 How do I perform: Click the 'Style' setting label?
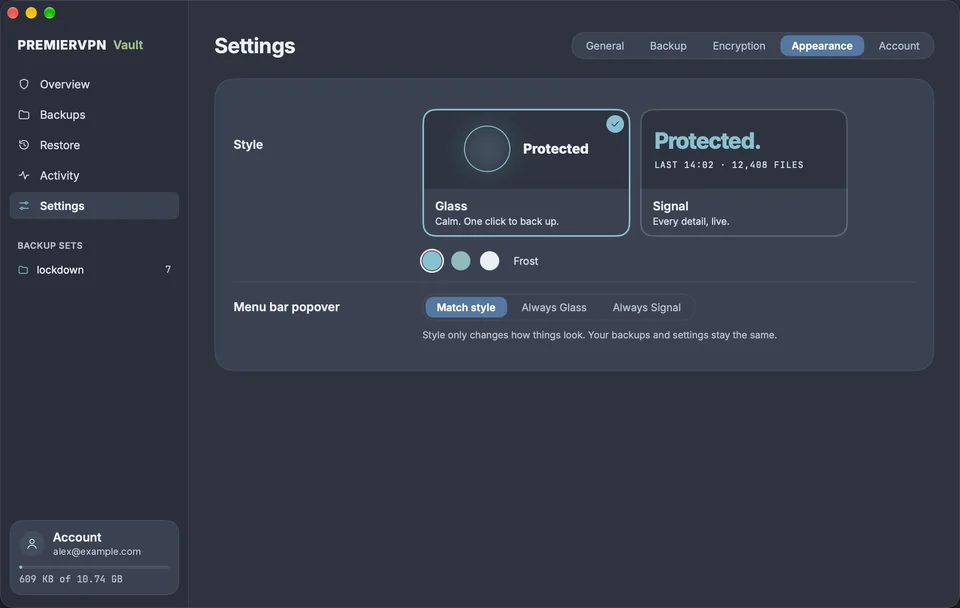pos(248,144)
